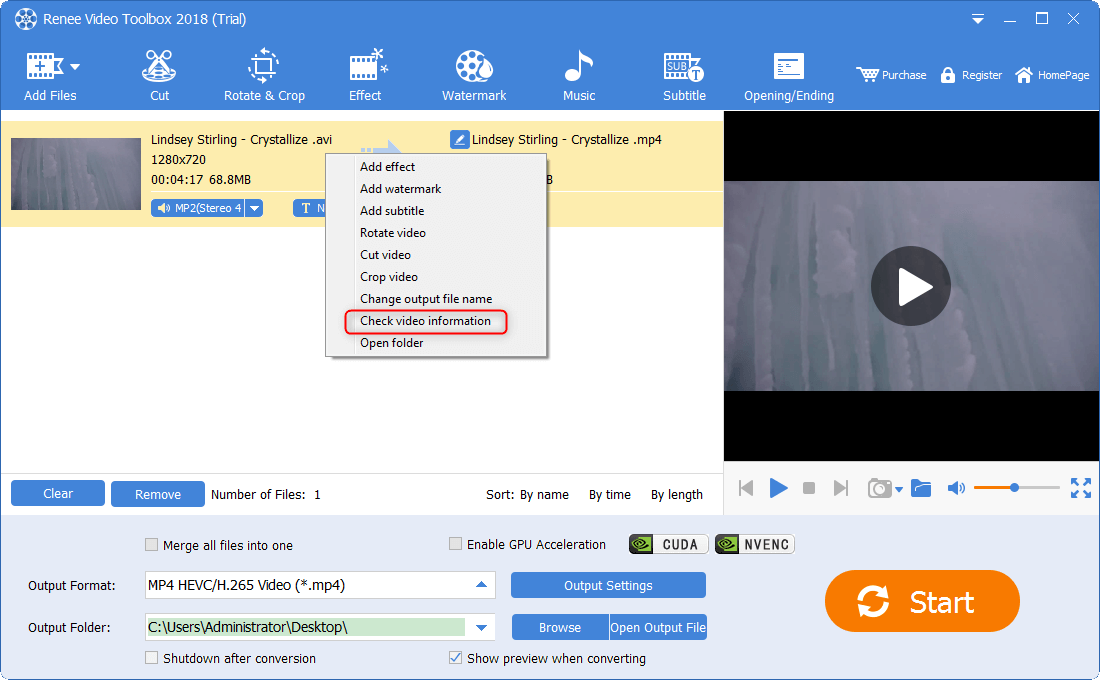Enable GPU Acceleration checkbox
The image size is (1100, 680).
[455, 544]
